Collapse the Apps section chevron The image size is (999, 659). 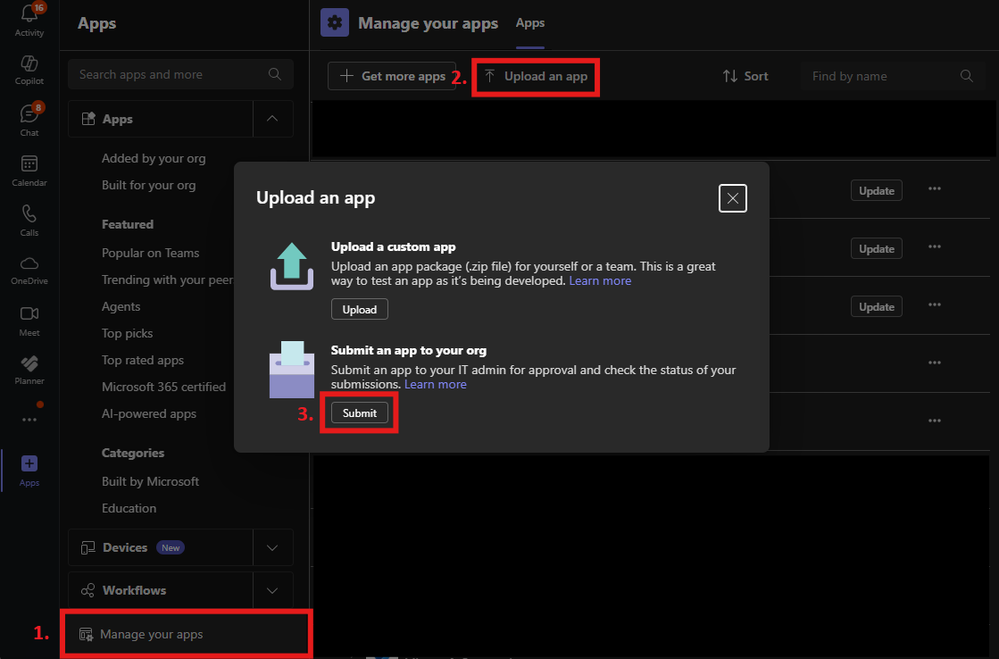[x=273, y=119]
